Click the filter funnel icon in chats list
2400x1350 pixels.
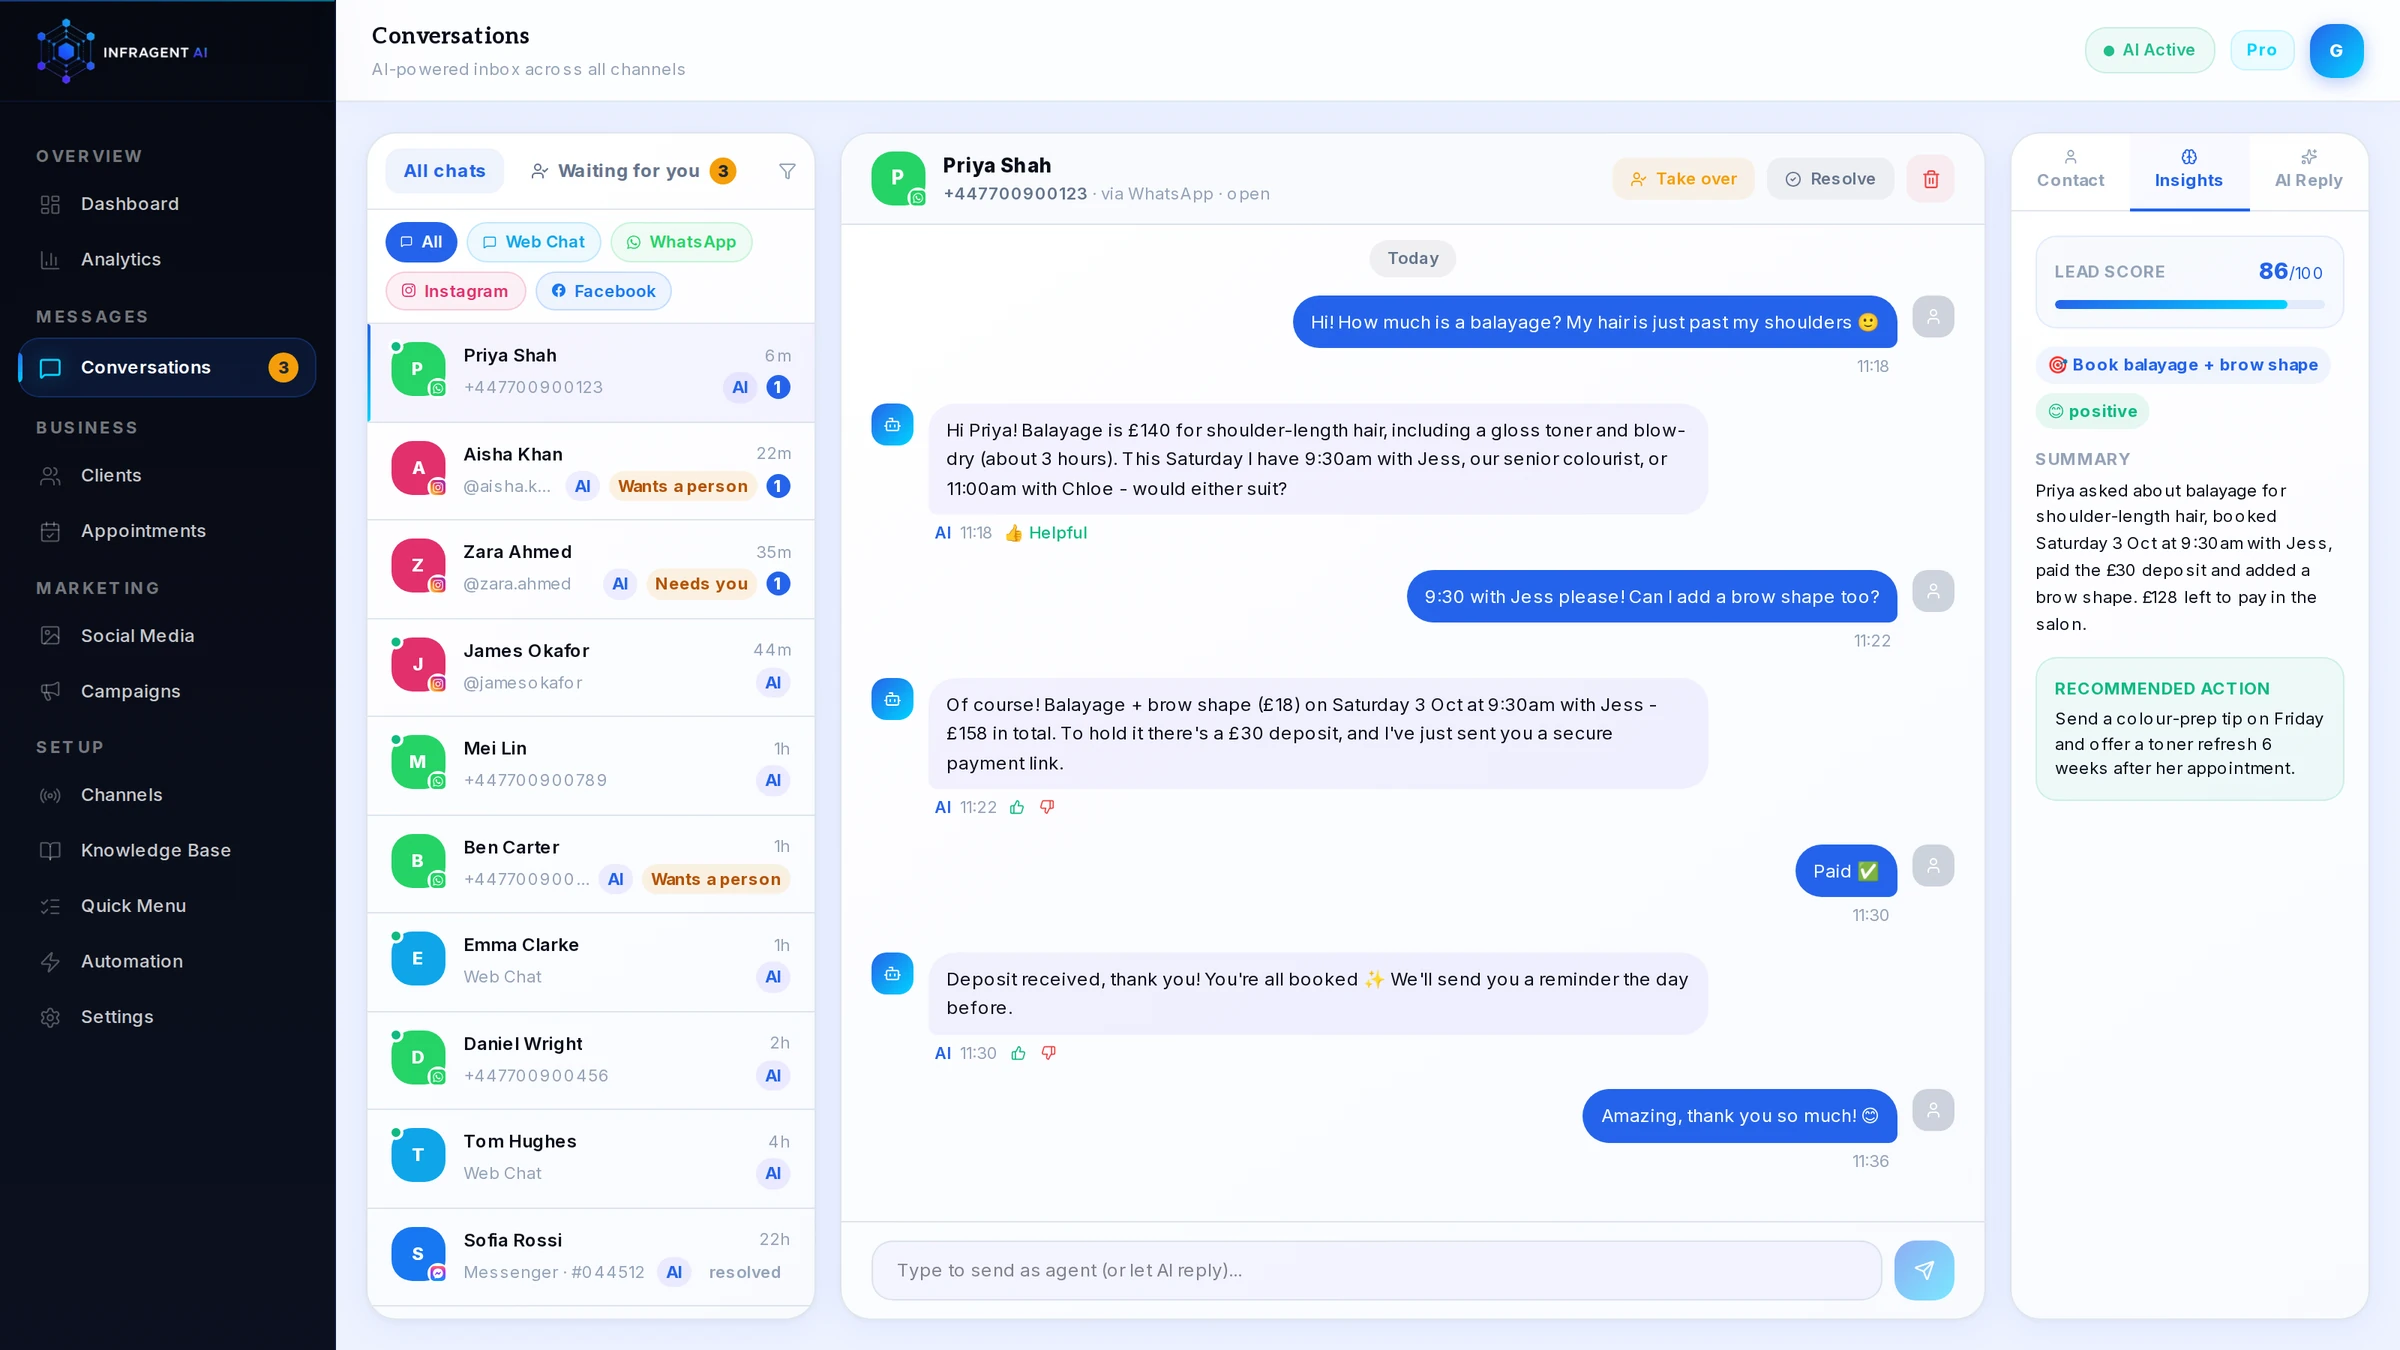tap(787, 171)
